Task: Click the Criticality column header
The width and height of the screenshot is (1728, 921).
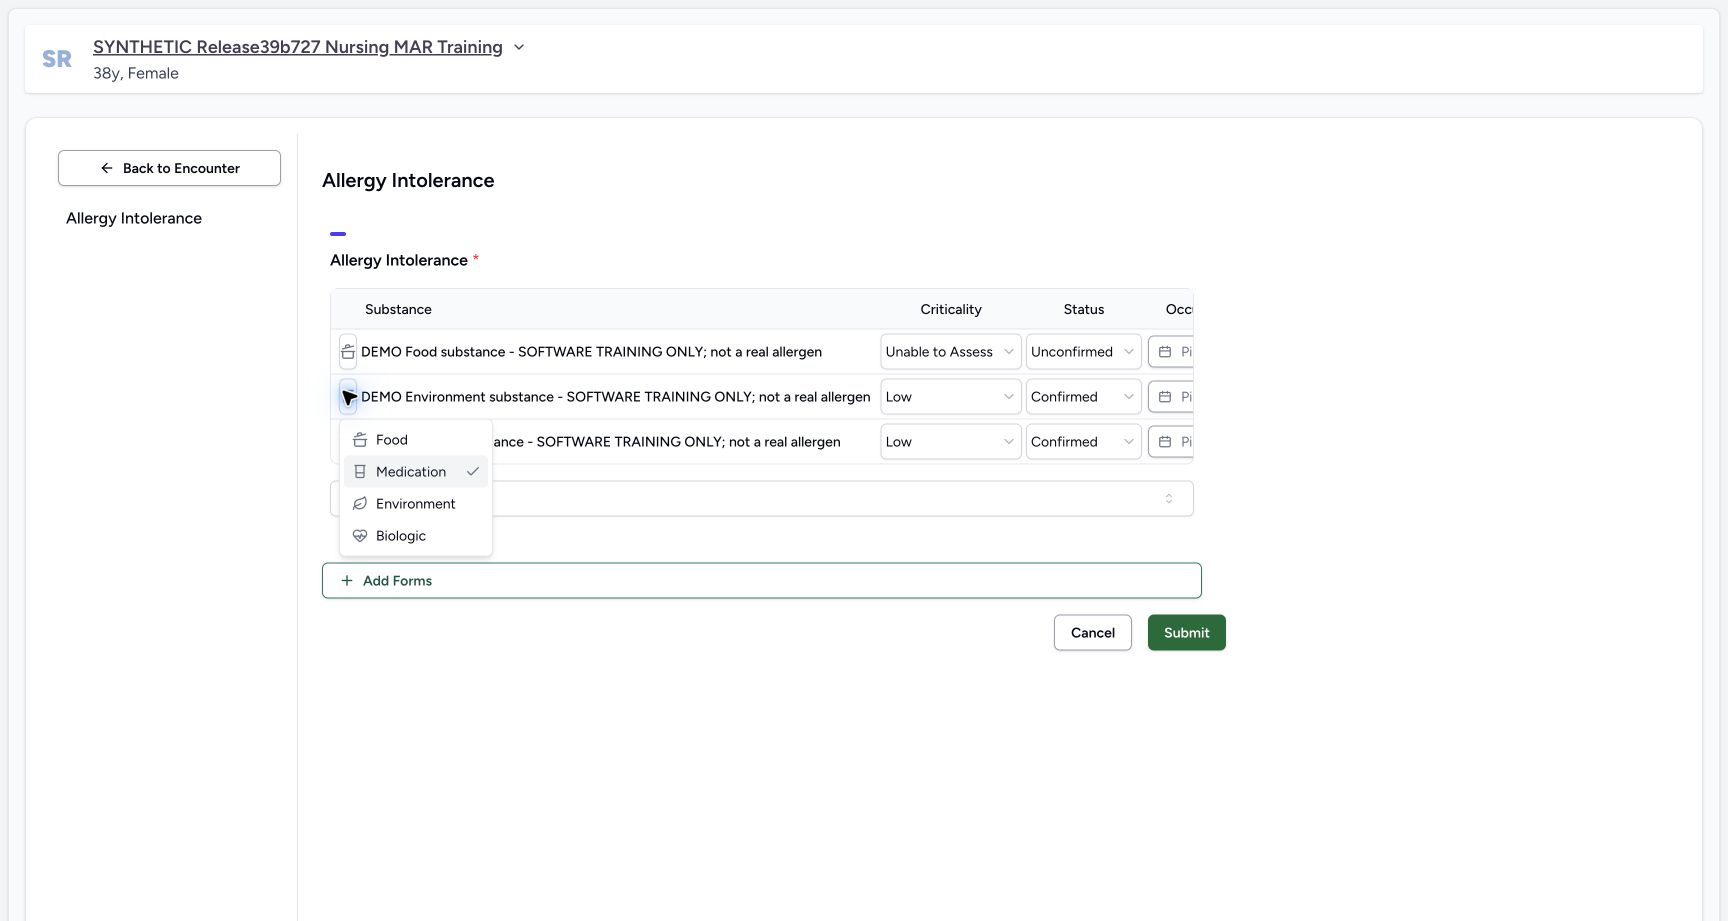Action: coord(950,309)
